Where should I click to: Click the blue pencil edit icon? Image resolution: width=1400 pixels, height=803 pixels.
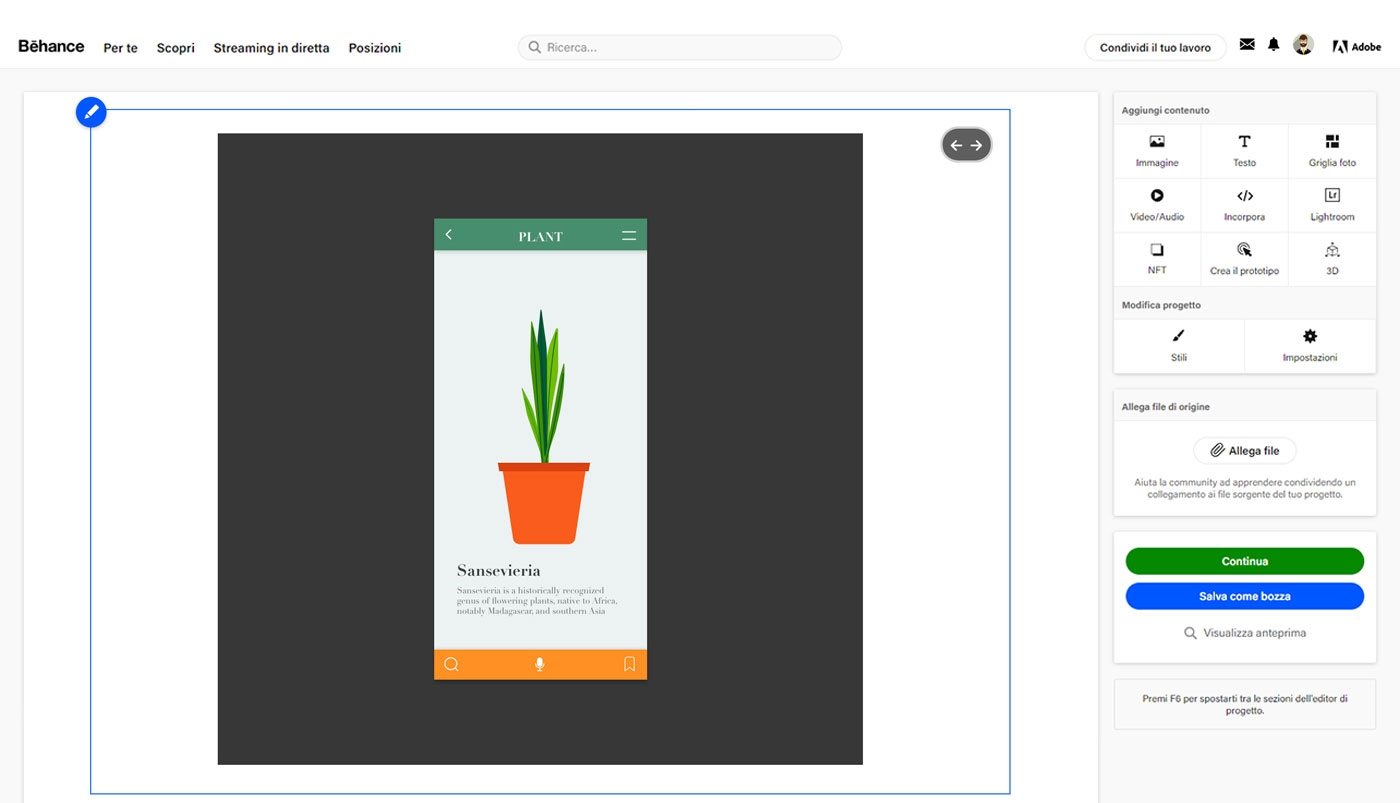[91, 112]
